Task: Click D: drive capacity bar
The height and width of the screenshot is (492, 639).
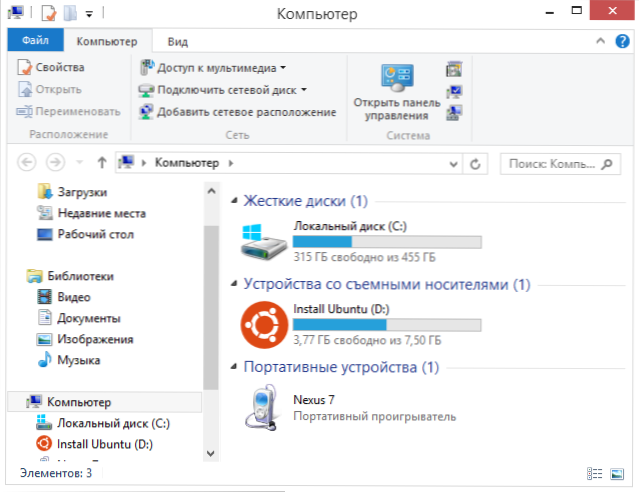Action: 387,325
